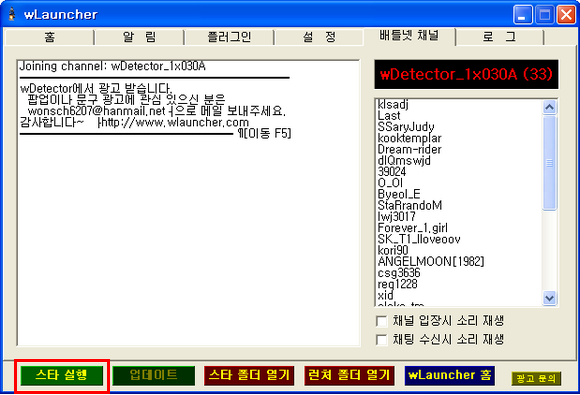This screenshot has width=580, height=395.
Task: Click 런처 폴더 열기 button
Action: click(x=349, y=375)
